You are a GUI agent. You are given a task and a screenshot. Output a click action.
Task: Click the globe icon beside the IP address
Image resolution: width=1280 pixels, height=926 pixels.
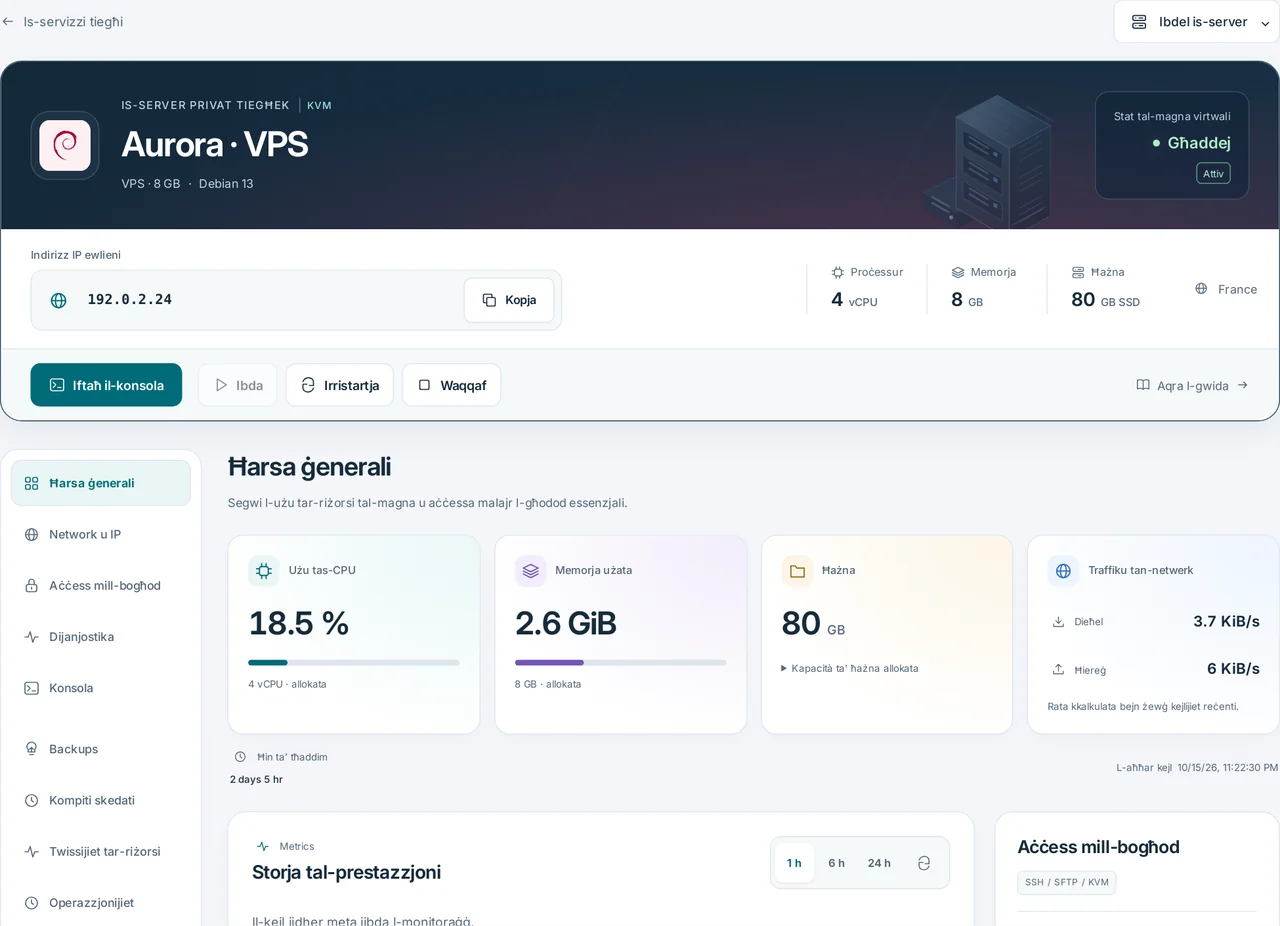point(59,300)
